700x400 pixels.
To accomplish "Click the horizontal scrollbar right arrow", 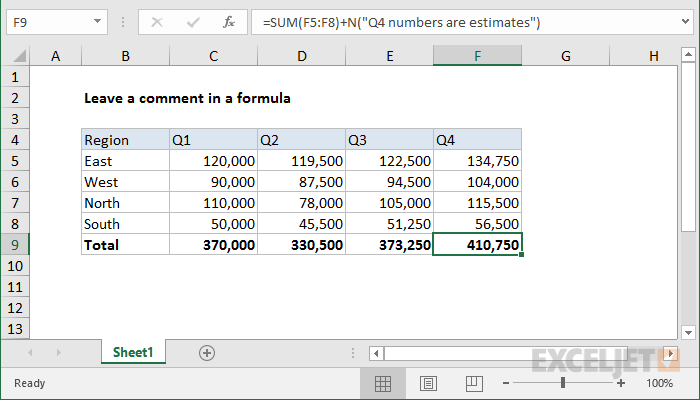I will point(671,354).
